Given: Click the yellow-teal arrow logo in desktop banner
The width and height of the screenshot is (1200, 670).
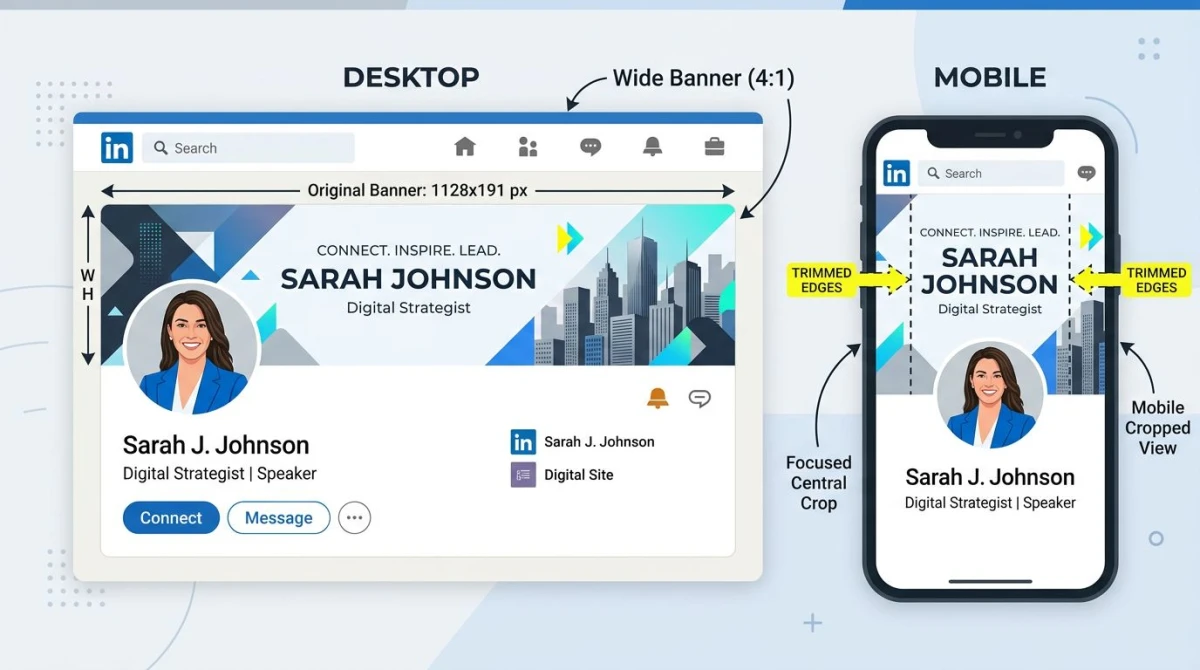Looking at the screenshot, I should point(570,238).
